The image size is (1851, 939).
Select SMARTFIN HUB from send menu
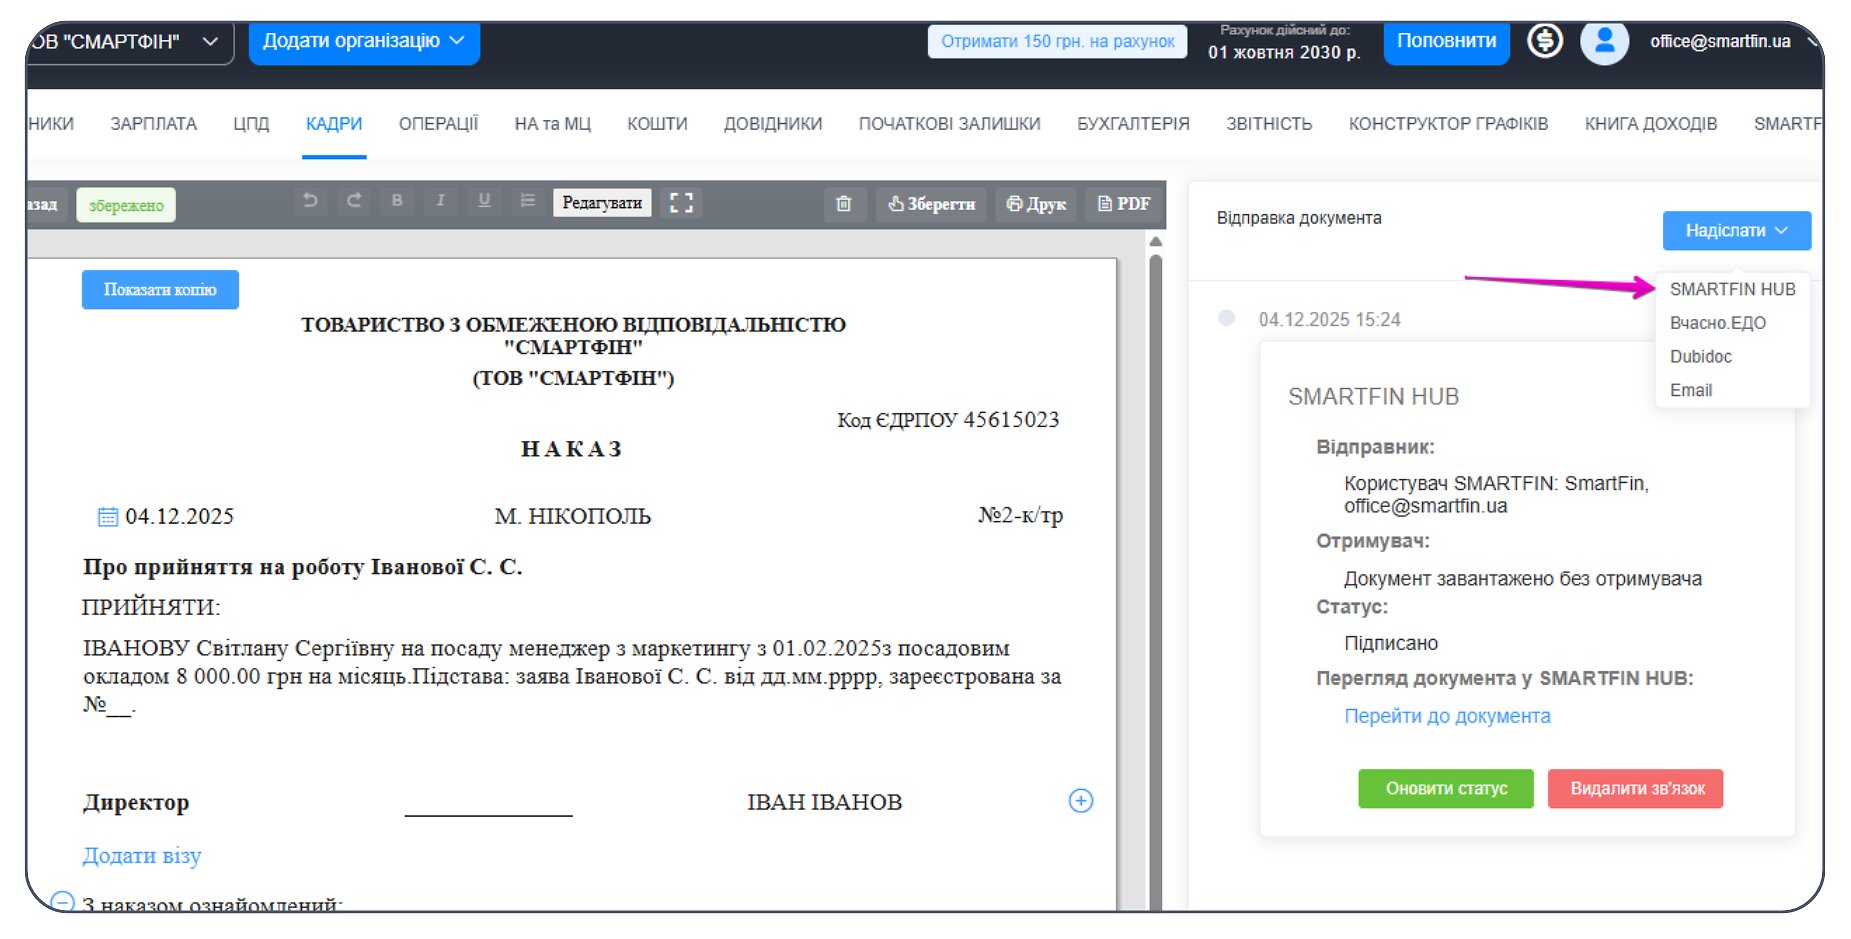pos(1732,289)
